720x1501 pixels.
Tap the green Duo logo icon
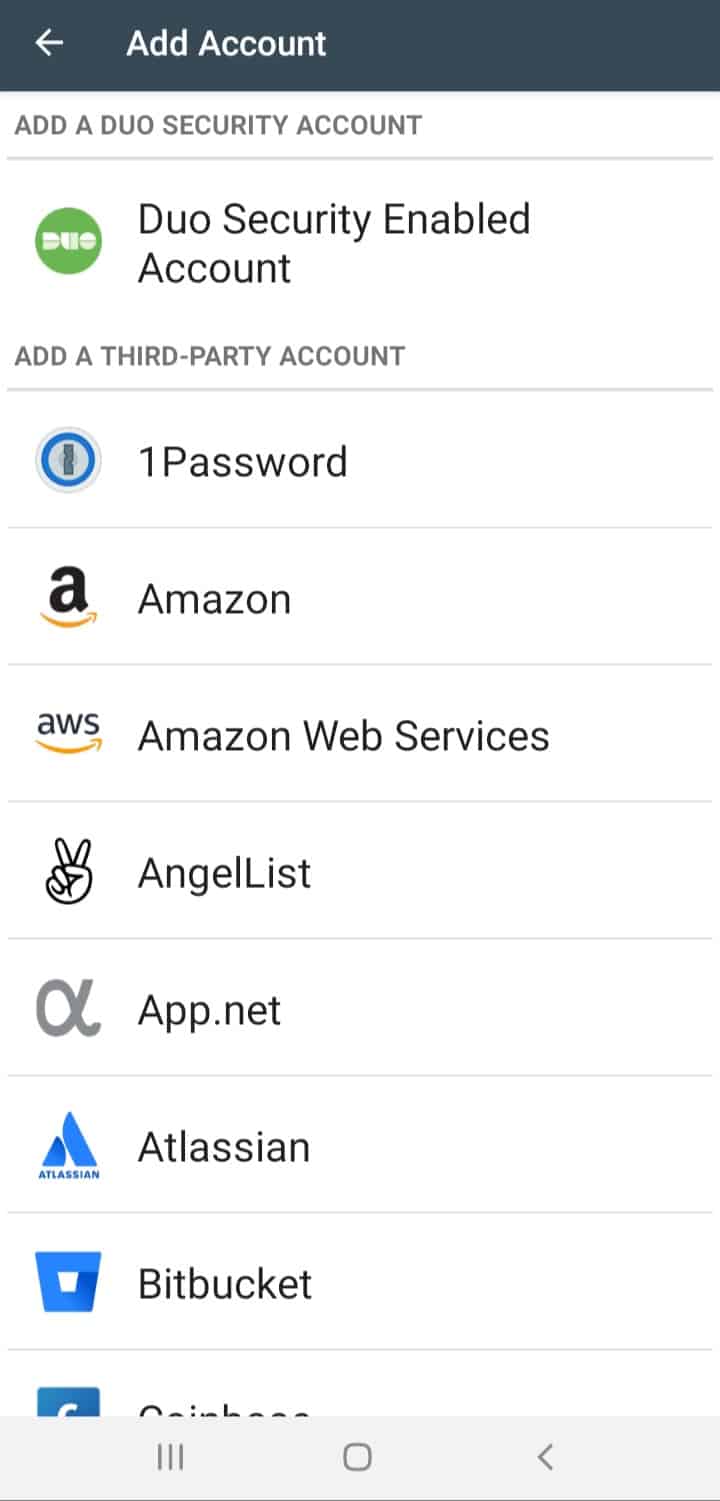point(68,241)
